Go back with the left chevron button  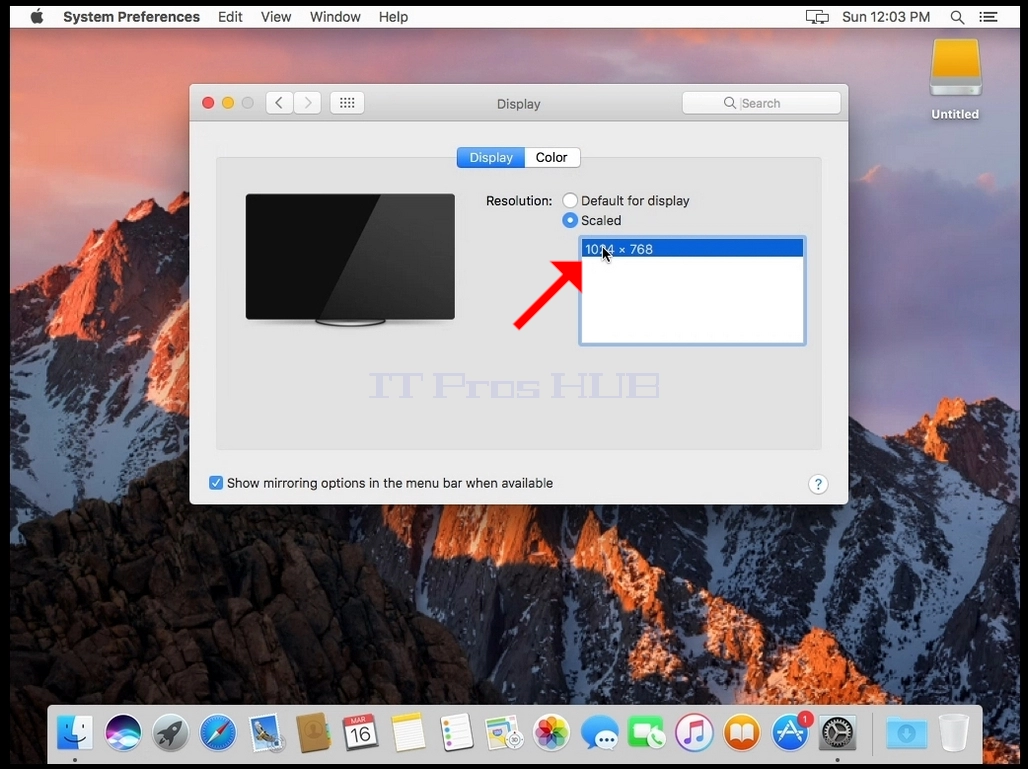279,103
